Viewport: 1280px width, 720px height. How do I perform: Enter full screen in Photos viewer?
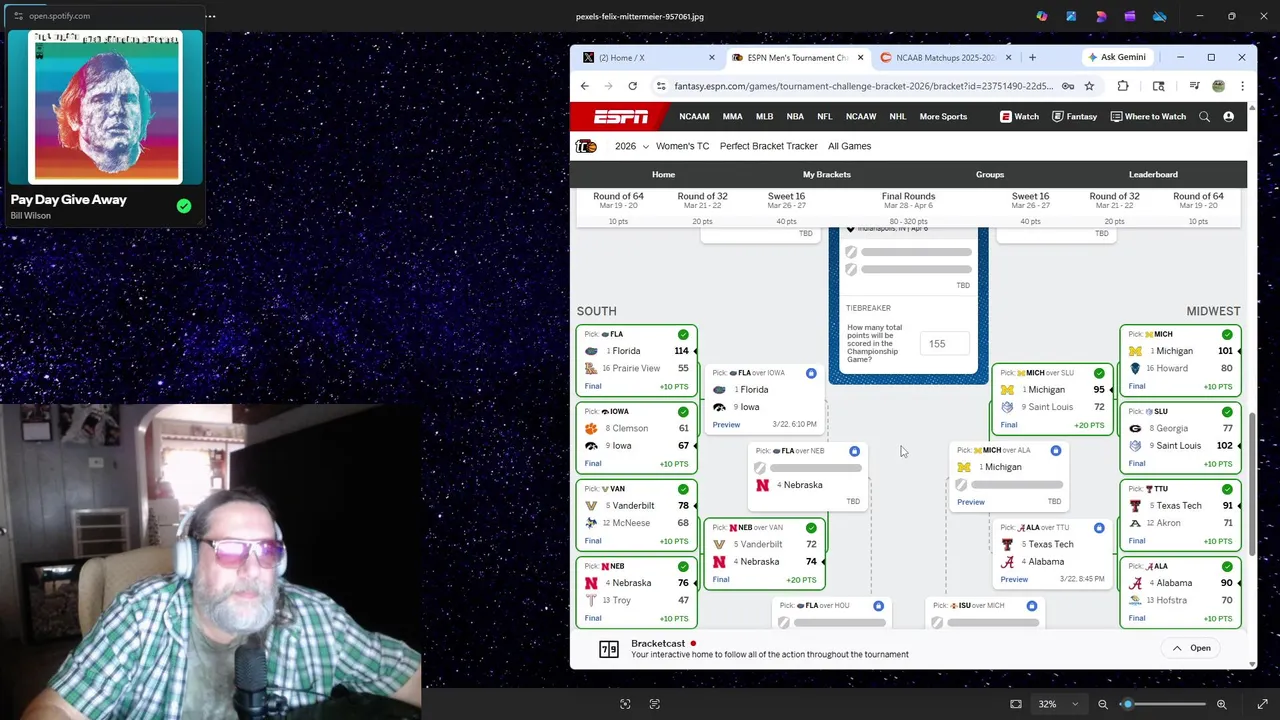[1263, 704]
